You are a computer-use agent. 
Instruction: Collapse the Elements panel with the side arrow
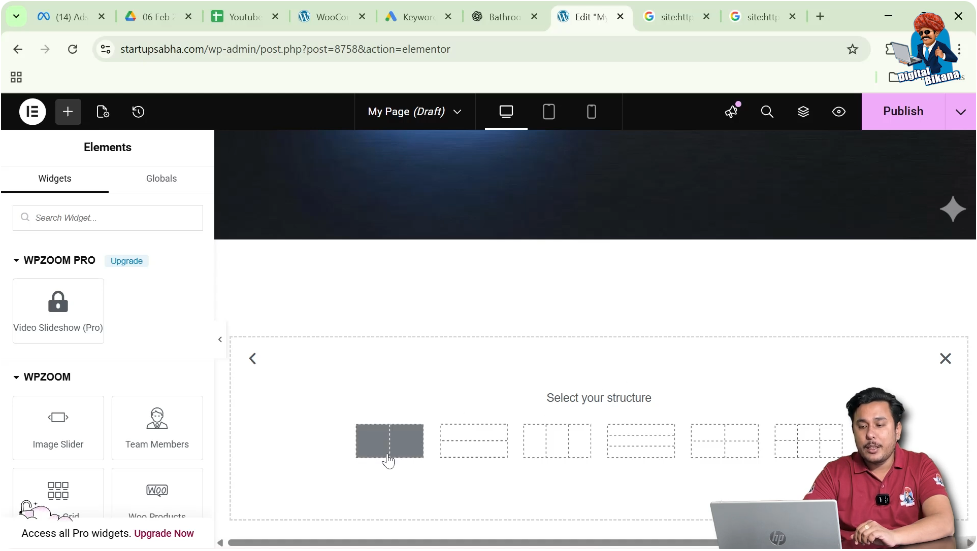[x=220, y=339]
